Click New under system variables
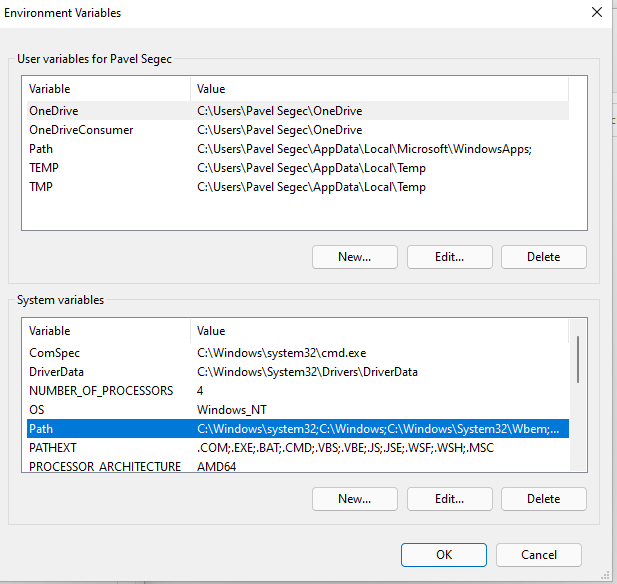The image size is (617, 584). tap(355, 499)
